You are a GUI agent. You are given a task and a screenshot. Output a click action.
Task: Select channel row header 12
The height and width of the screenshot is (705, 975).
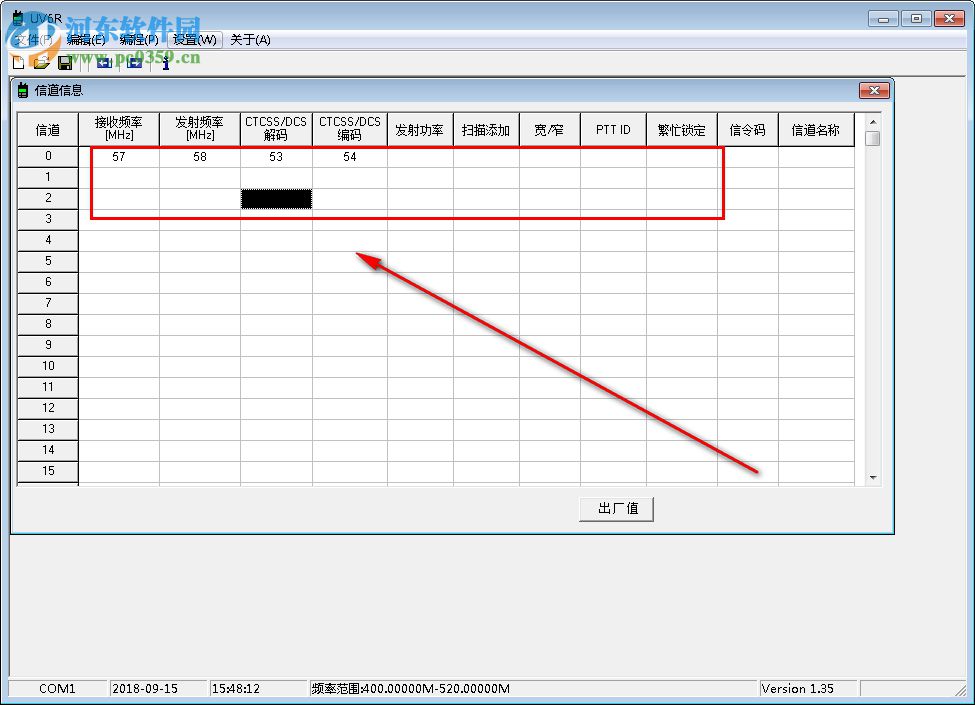point(48,408)
